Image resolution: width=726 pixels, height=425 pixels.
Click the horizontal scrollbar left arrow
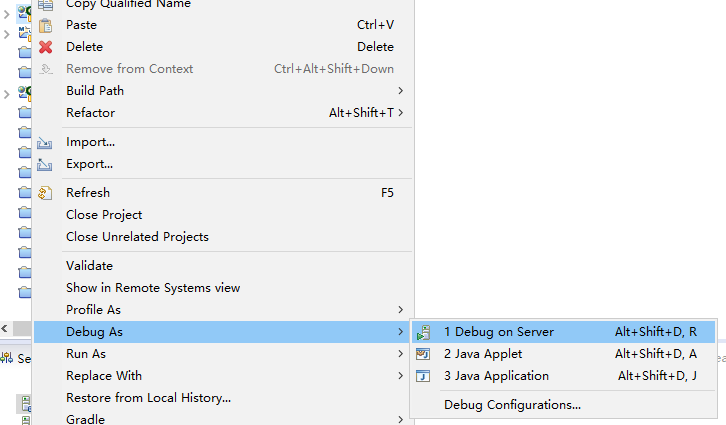pyautogui.click(x=6, y=328)
